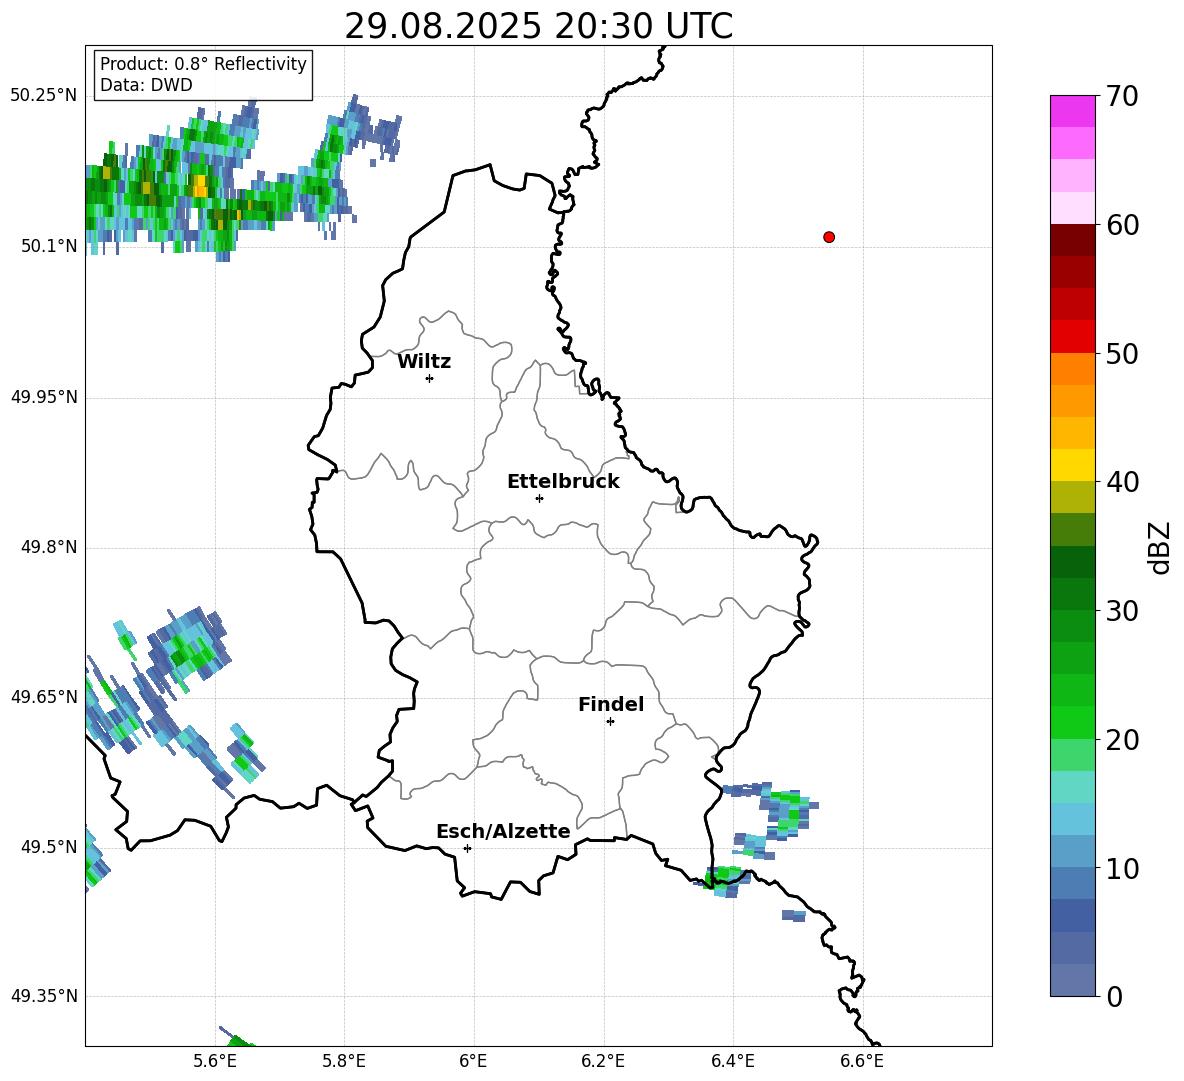The height and width of the screenshot is (1081, 1184).
Task: Click the 49.5°N latitude label
Action: (x=50, y=846)
